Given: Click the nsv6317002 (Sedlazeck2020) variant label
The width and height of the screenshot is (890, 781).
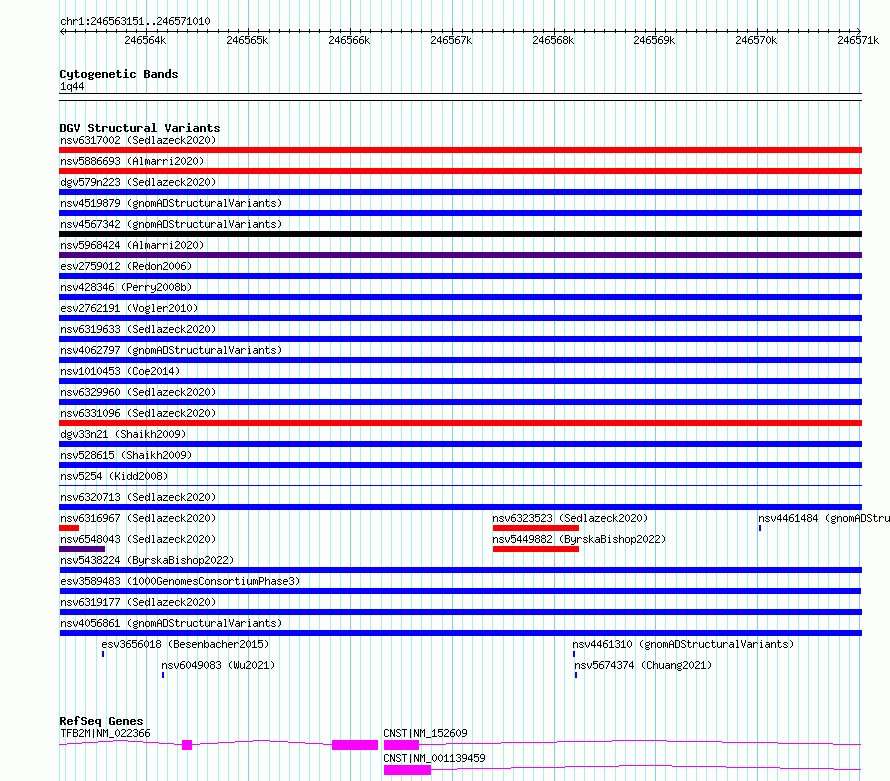Looking at the screenshot, I should (x=138, y=140).
